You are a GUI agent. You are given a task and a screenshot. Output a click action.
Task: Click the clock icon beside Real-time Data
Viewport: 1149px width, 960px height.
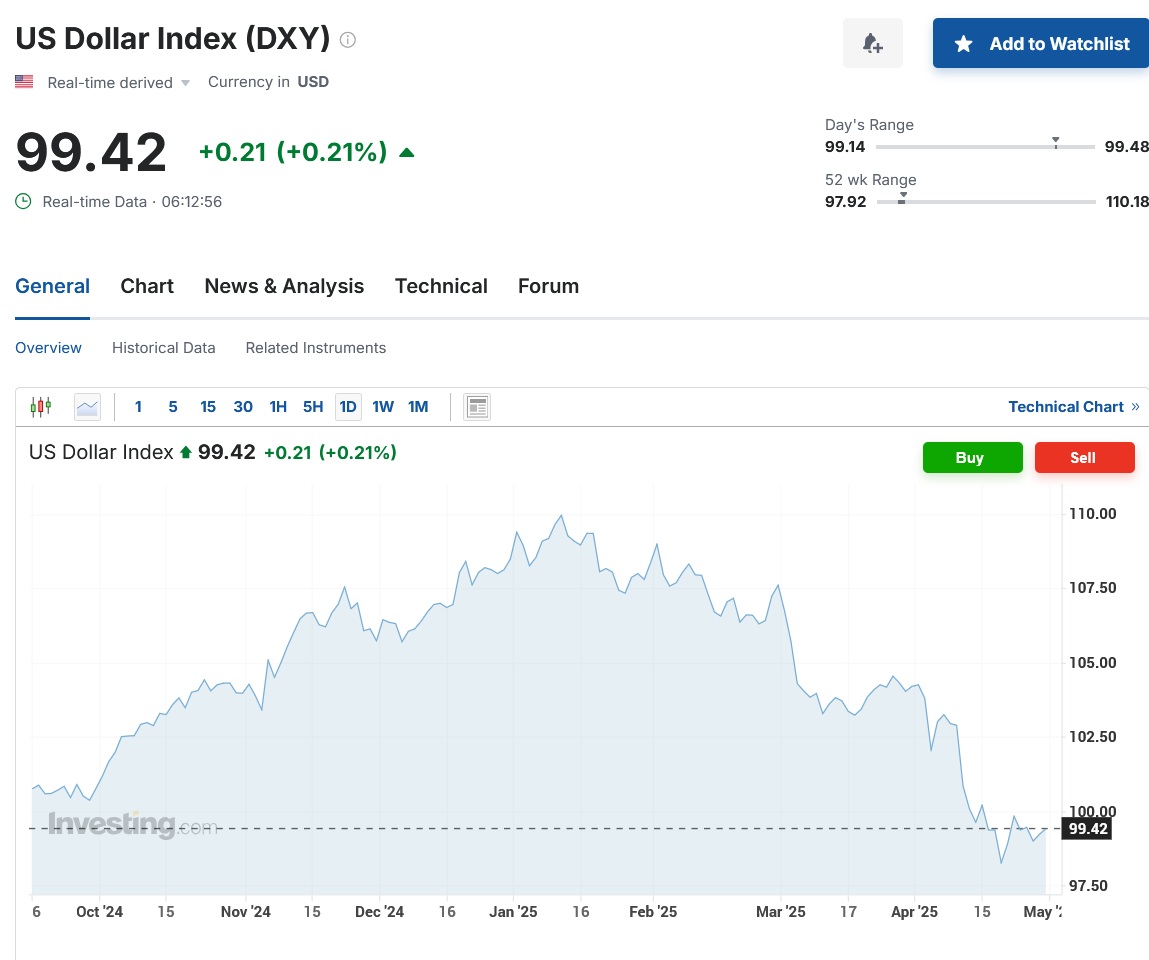(x=23, y=202)
